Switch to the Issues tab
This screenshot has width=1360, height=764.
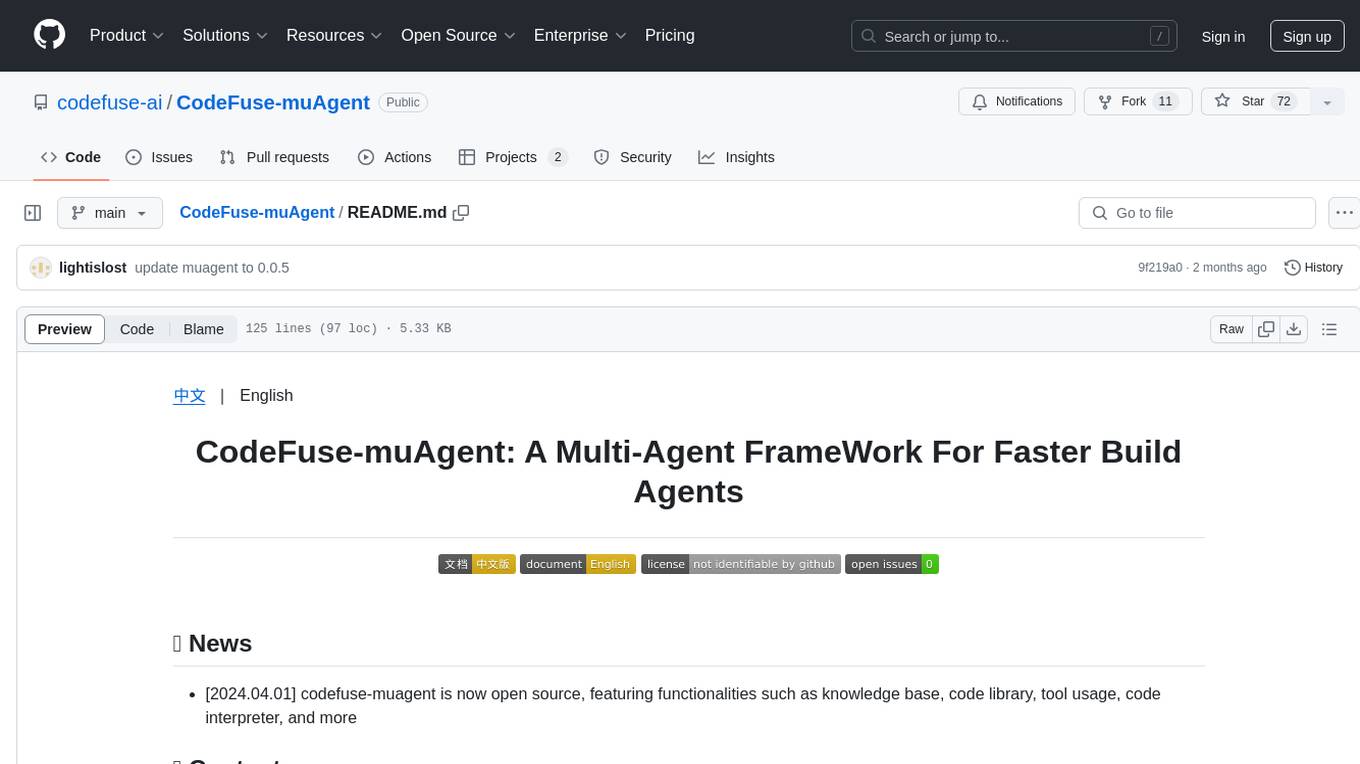159,157
